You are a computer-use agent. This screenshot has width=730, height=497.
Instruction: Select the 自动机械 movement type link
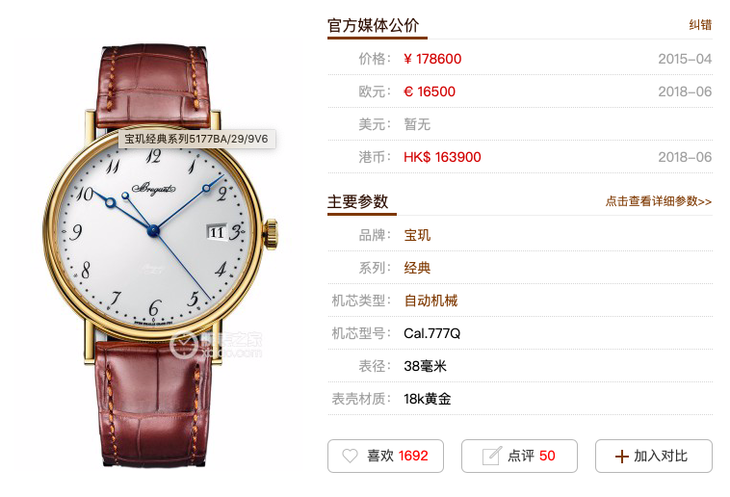click(431, 301)
